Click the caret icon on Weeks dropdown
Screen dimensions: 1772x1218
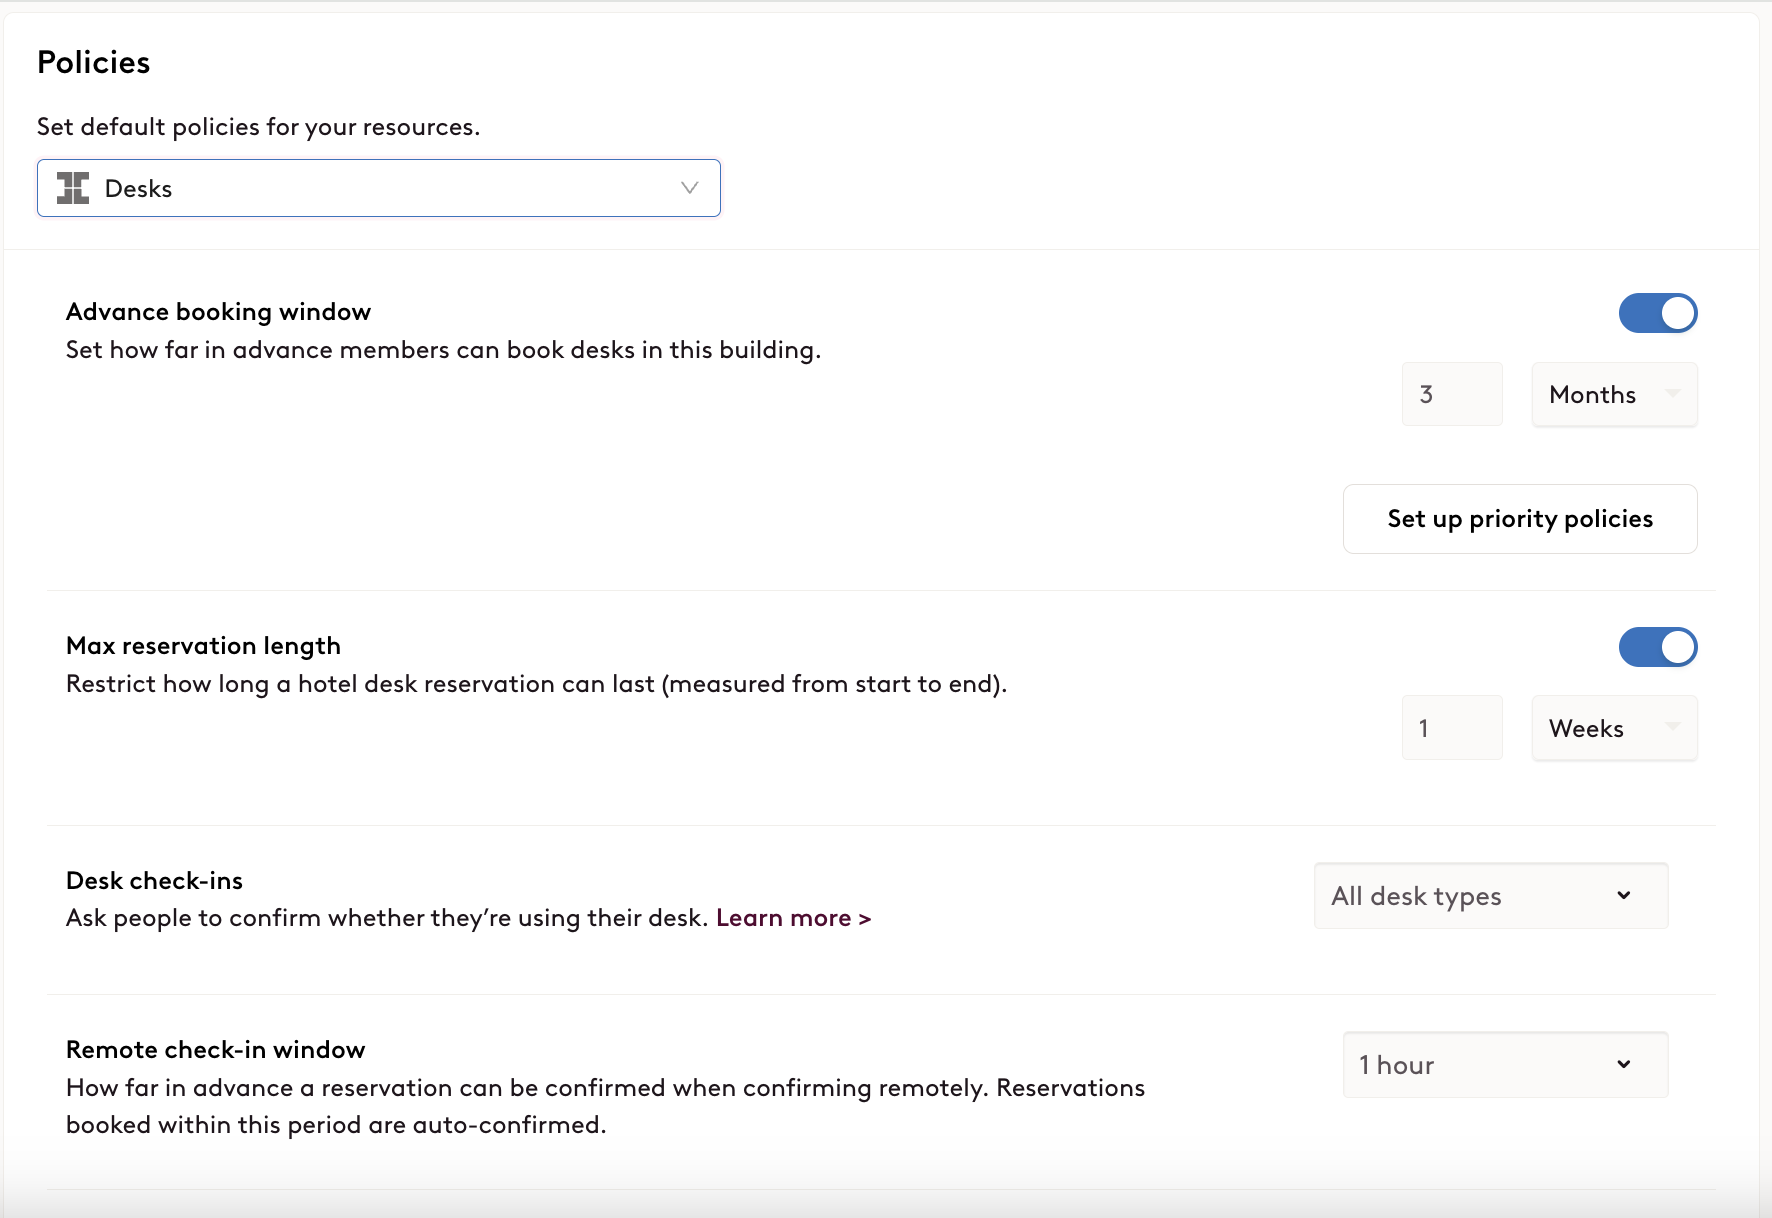[x=1672, y=727]
